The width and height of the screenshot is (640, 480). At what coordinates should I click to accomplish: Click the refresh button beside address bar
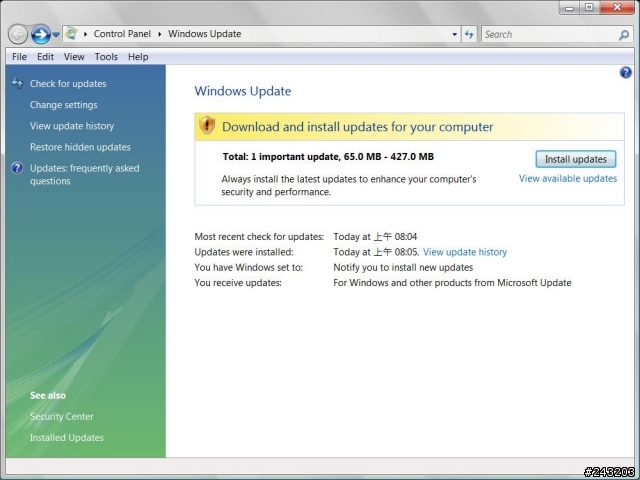(469, 34)
